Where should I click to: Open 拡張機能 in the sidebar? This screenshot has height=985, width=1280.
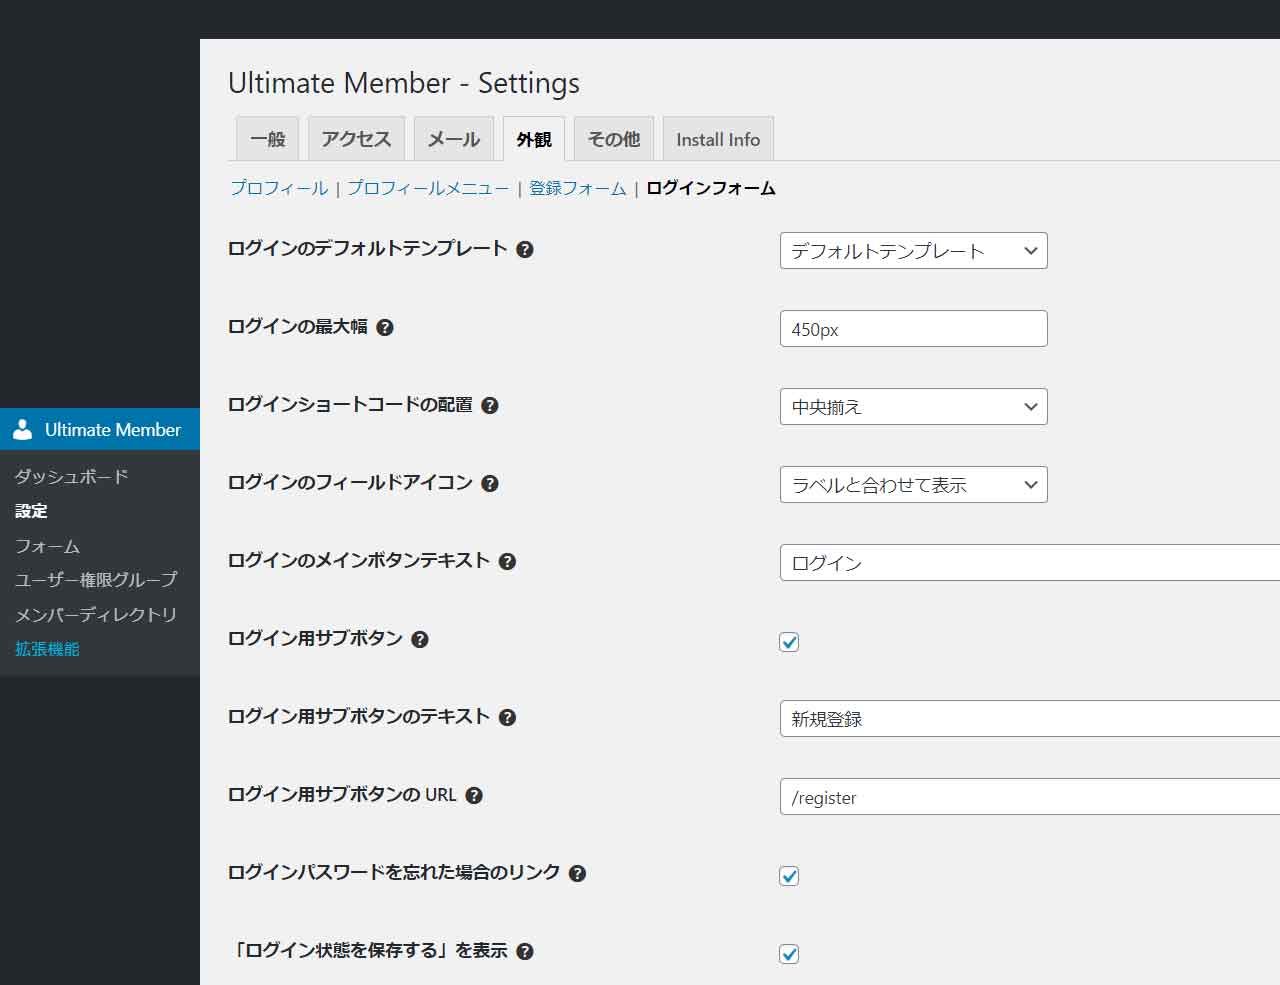tap(47, 649)
